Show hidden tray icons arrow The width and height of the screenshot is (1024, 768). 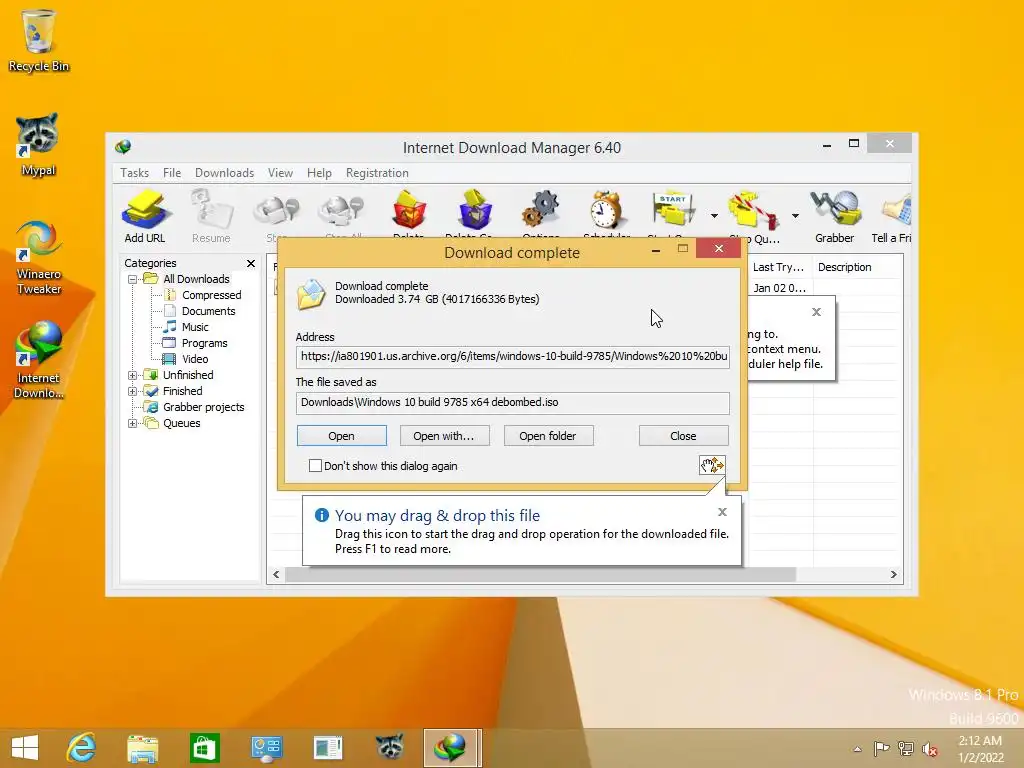(x=857, y=749)
